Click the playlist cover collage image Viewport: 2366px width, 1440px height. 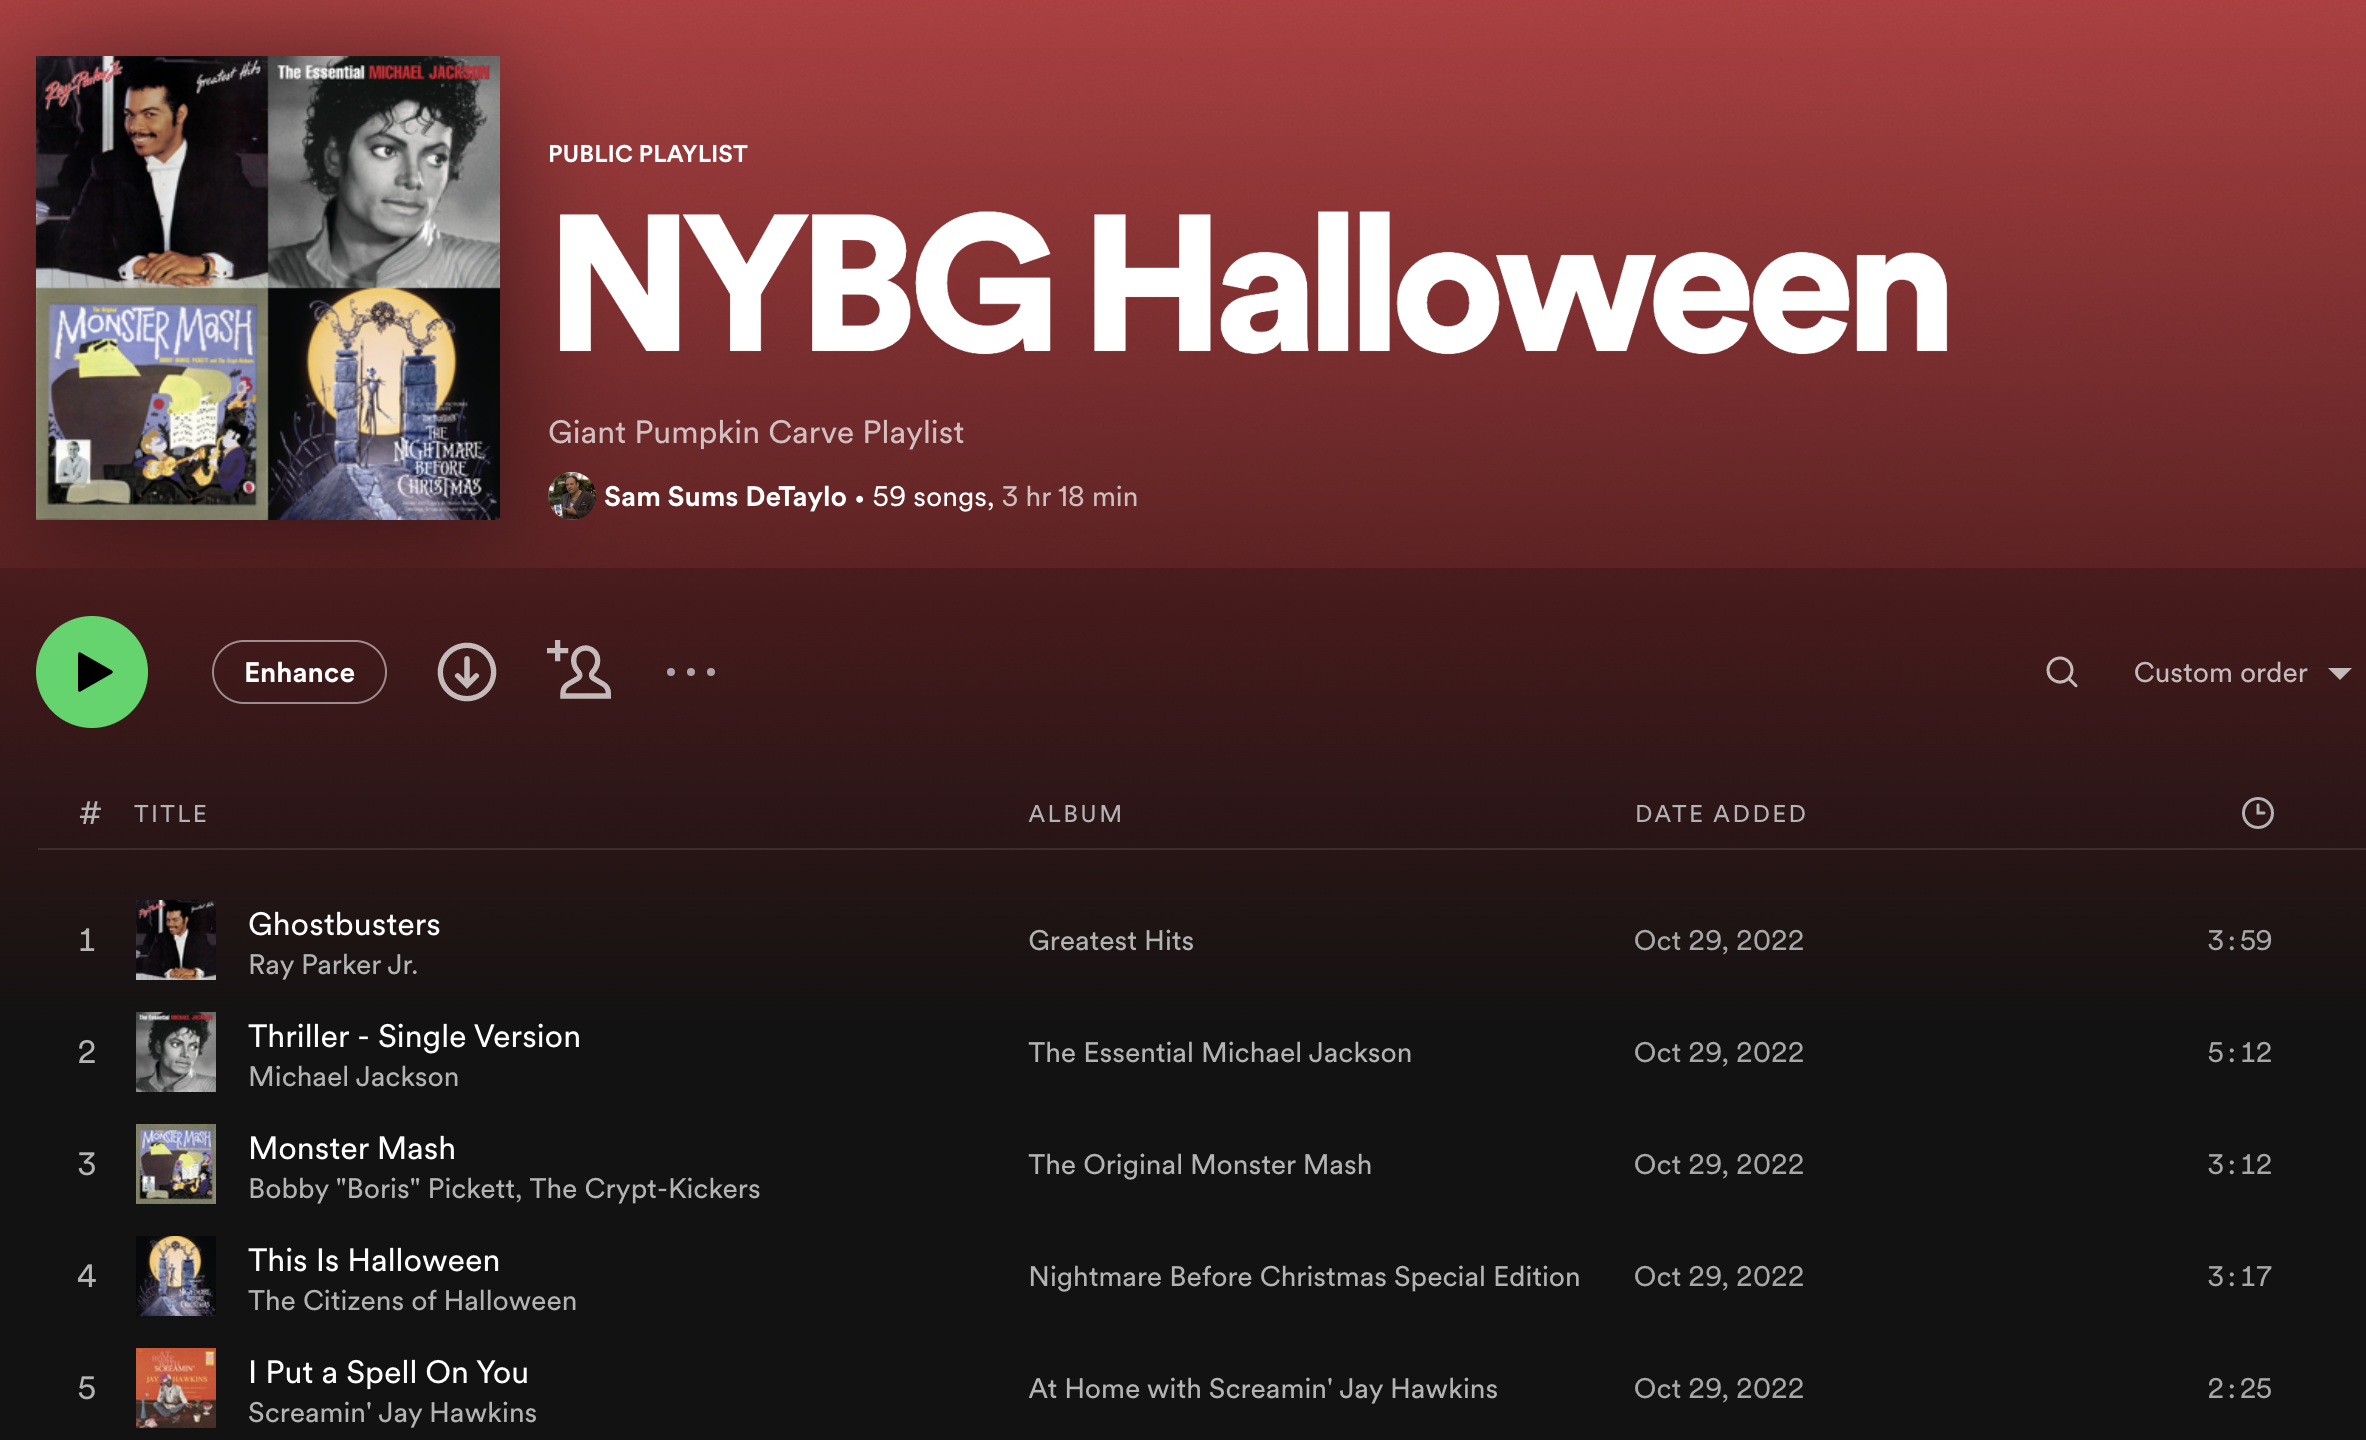point(268,288)
